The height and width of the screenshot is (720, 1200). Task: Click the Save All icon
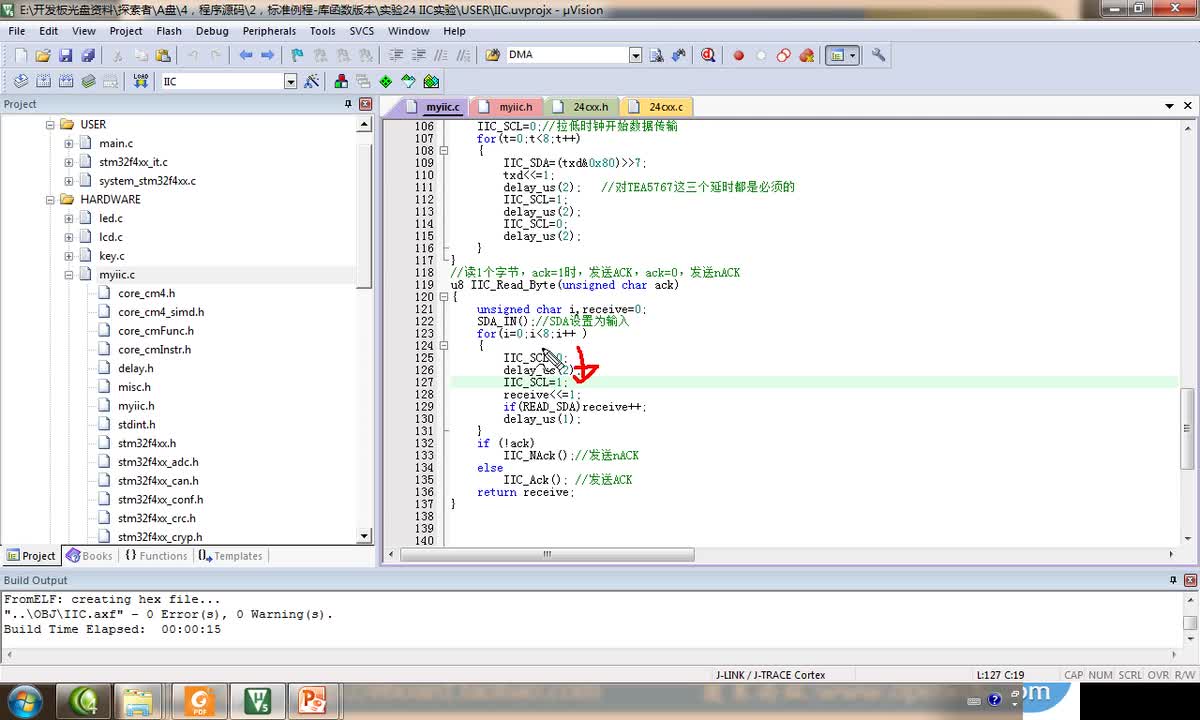point(87,55)
